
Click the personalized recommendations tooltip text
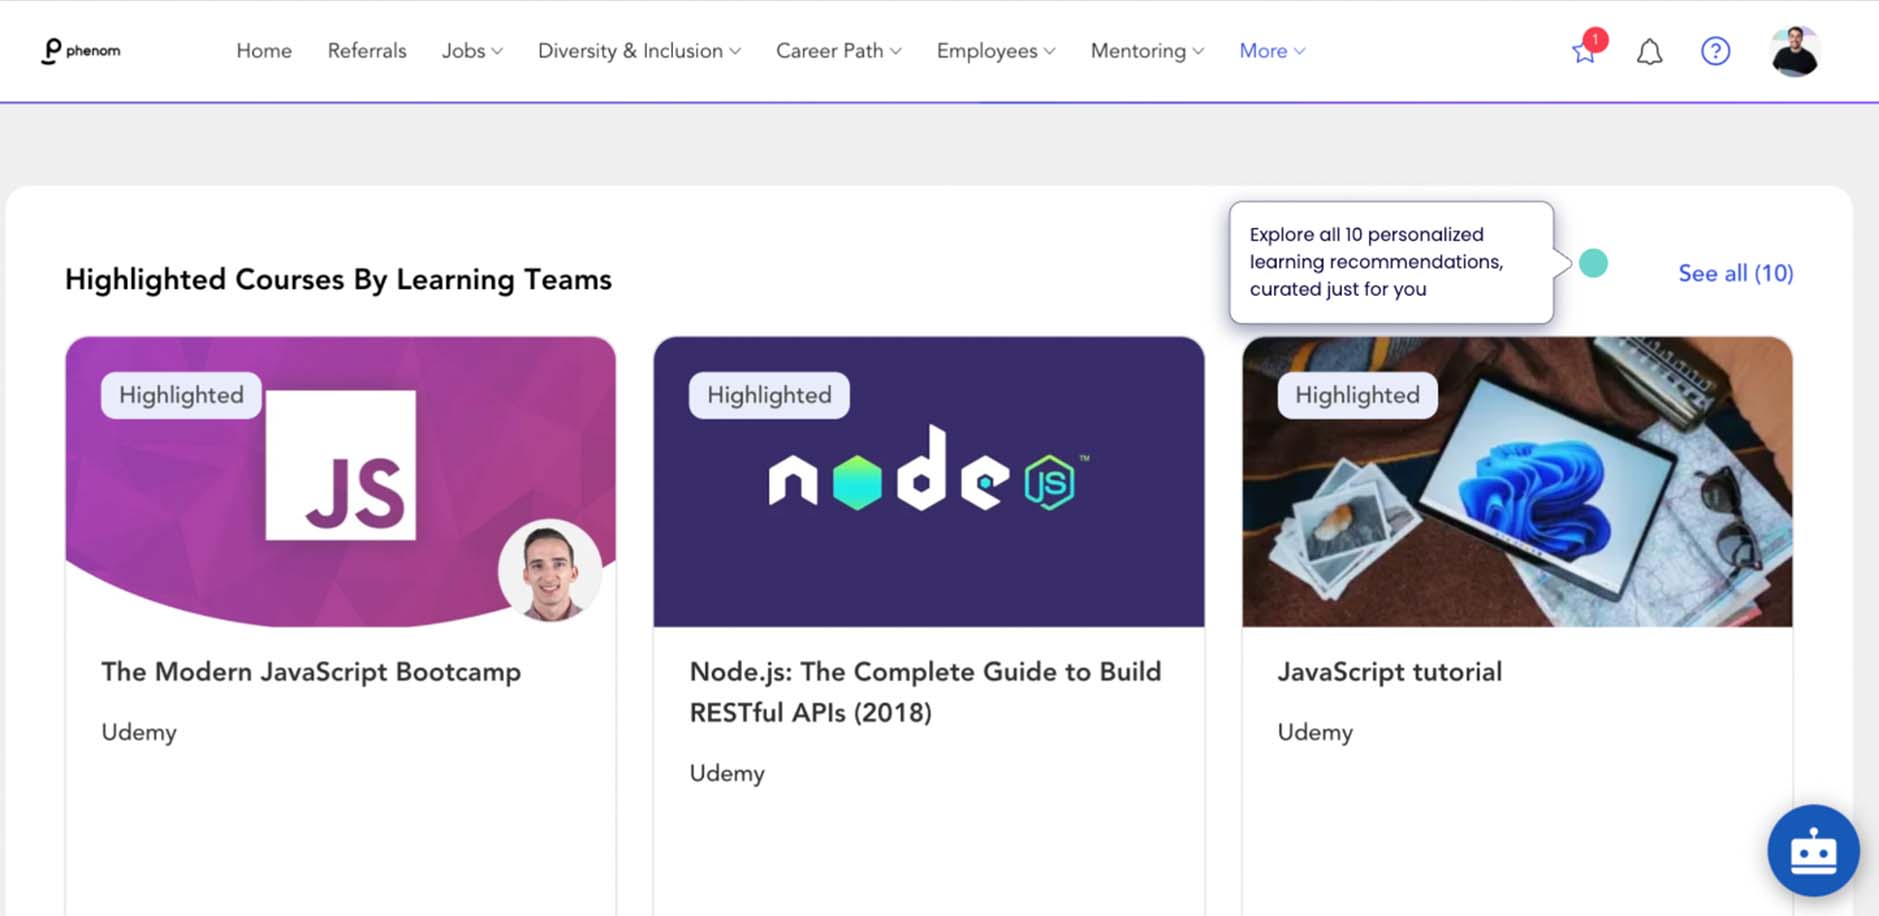[1376, 262]
